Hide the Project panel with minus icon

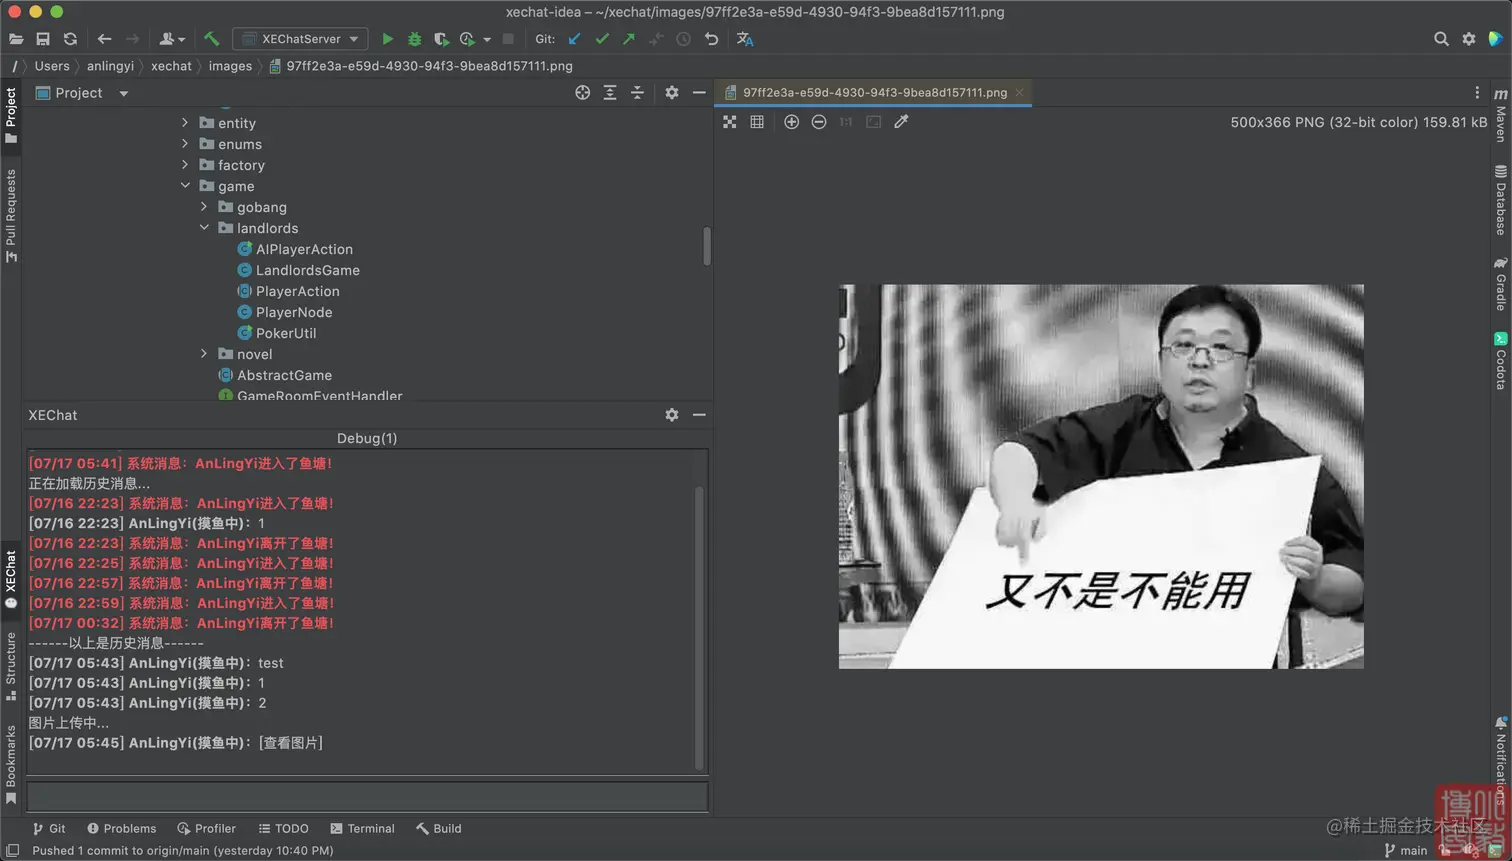click(699, 92)
